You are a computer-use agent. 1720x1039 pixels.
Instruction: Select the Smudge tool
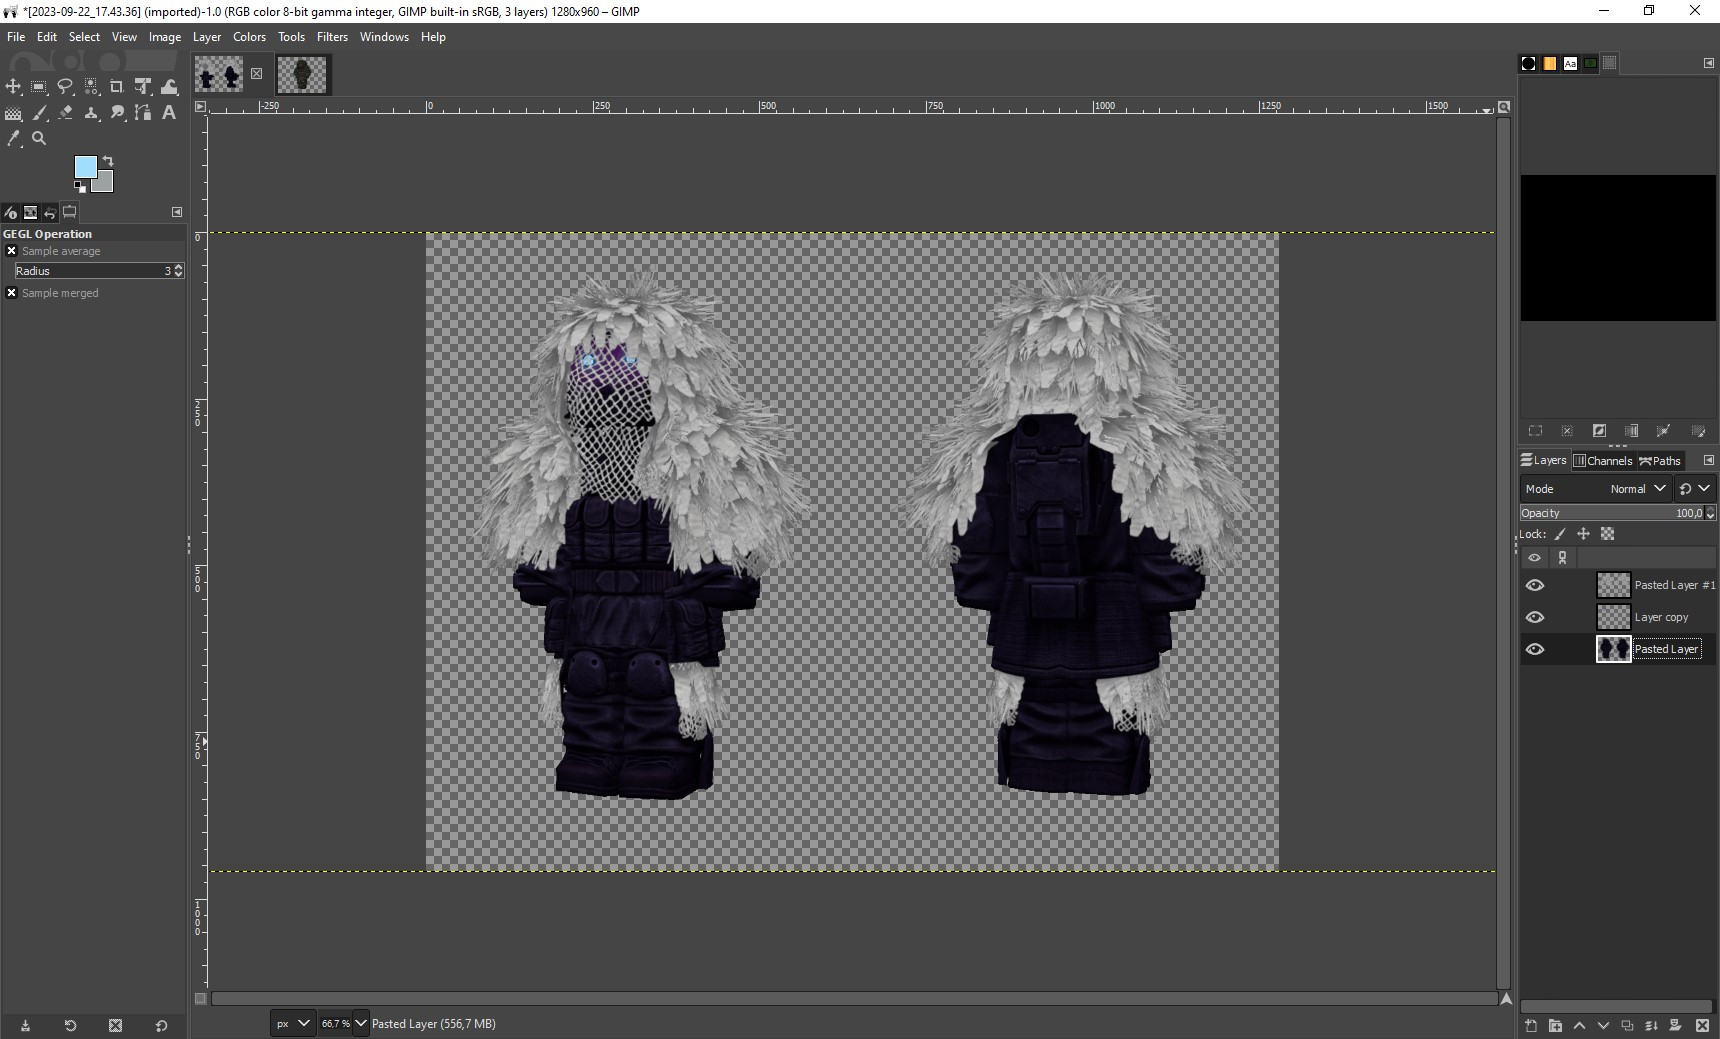coord(117,113)
